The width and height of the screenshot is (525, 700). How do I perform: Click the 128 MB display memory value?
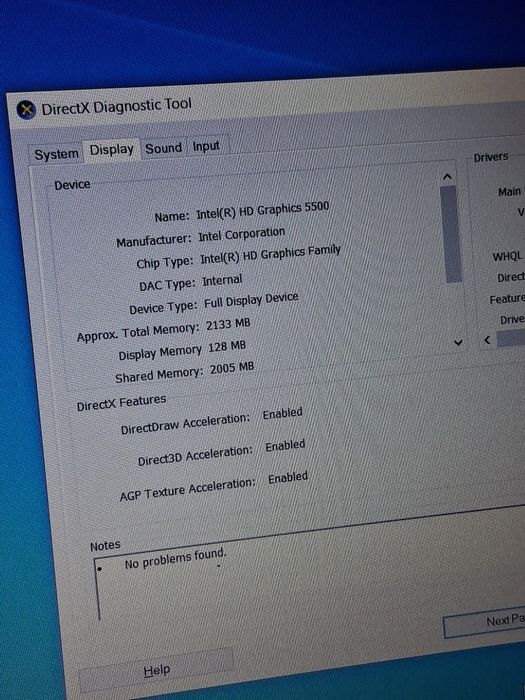click(227, 346)
